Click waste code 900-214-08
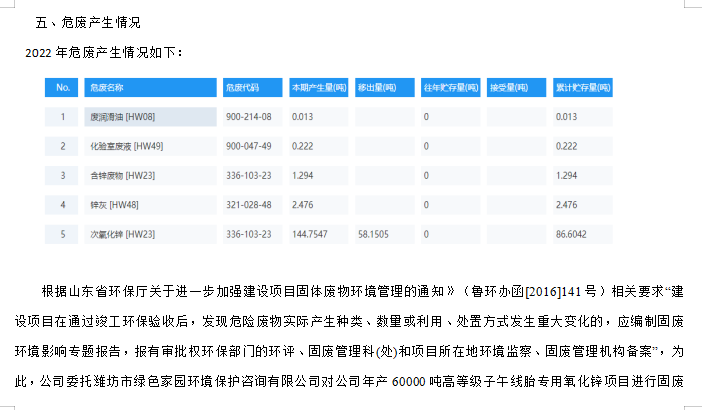The image size is (718, 410). [248, 117]
